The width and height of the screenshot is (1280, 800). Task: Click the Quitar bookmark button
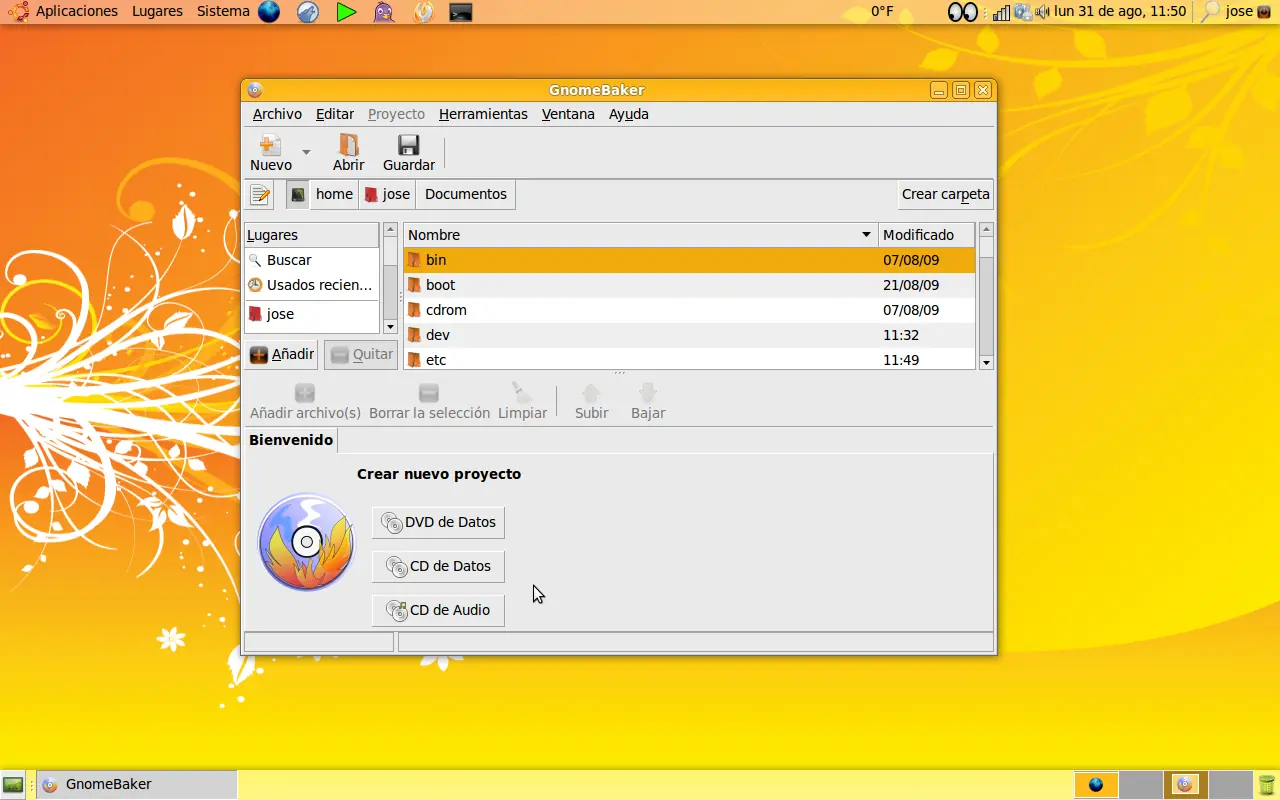pos(361,355)
